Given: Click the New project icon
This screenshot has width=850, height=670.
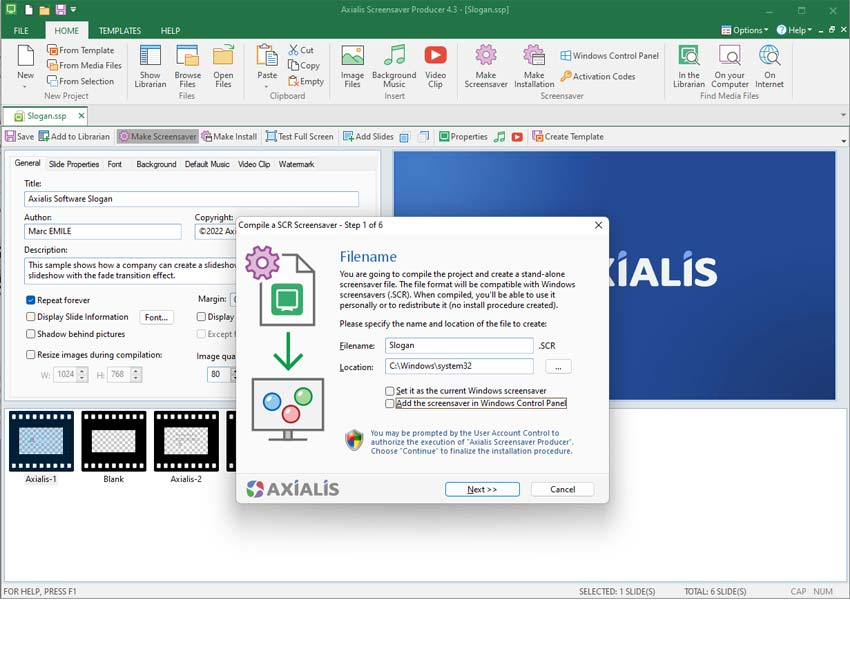Looking at the screenshot, I should coord(25,56).
